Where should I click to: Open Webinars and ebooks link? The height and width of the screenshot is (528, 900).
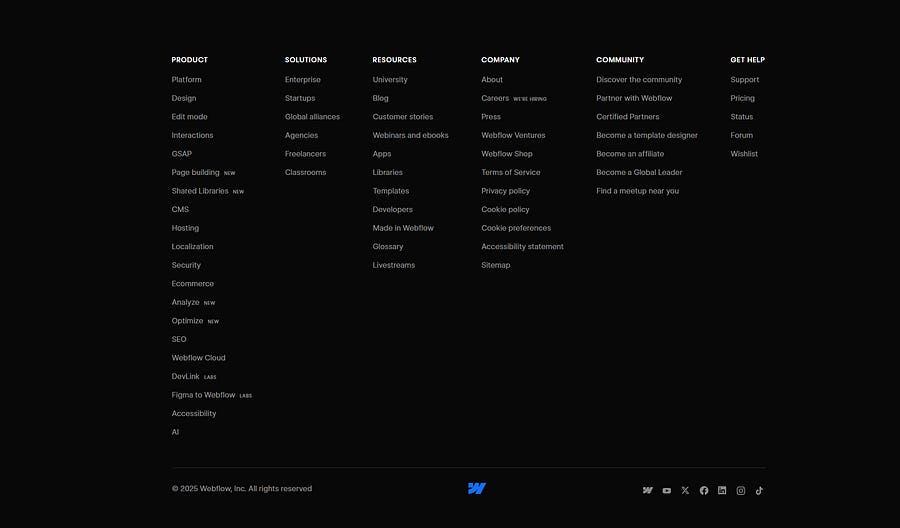pos(410,135)
